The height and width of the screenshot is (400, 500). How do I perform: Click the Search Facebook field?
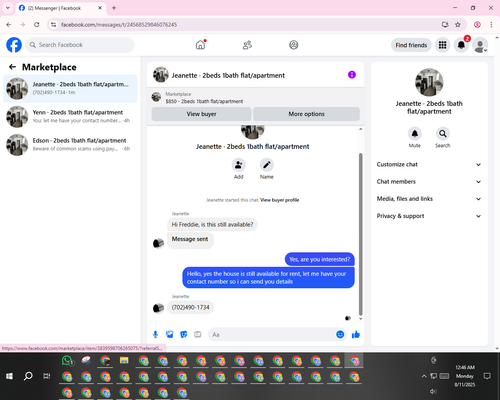80,45
